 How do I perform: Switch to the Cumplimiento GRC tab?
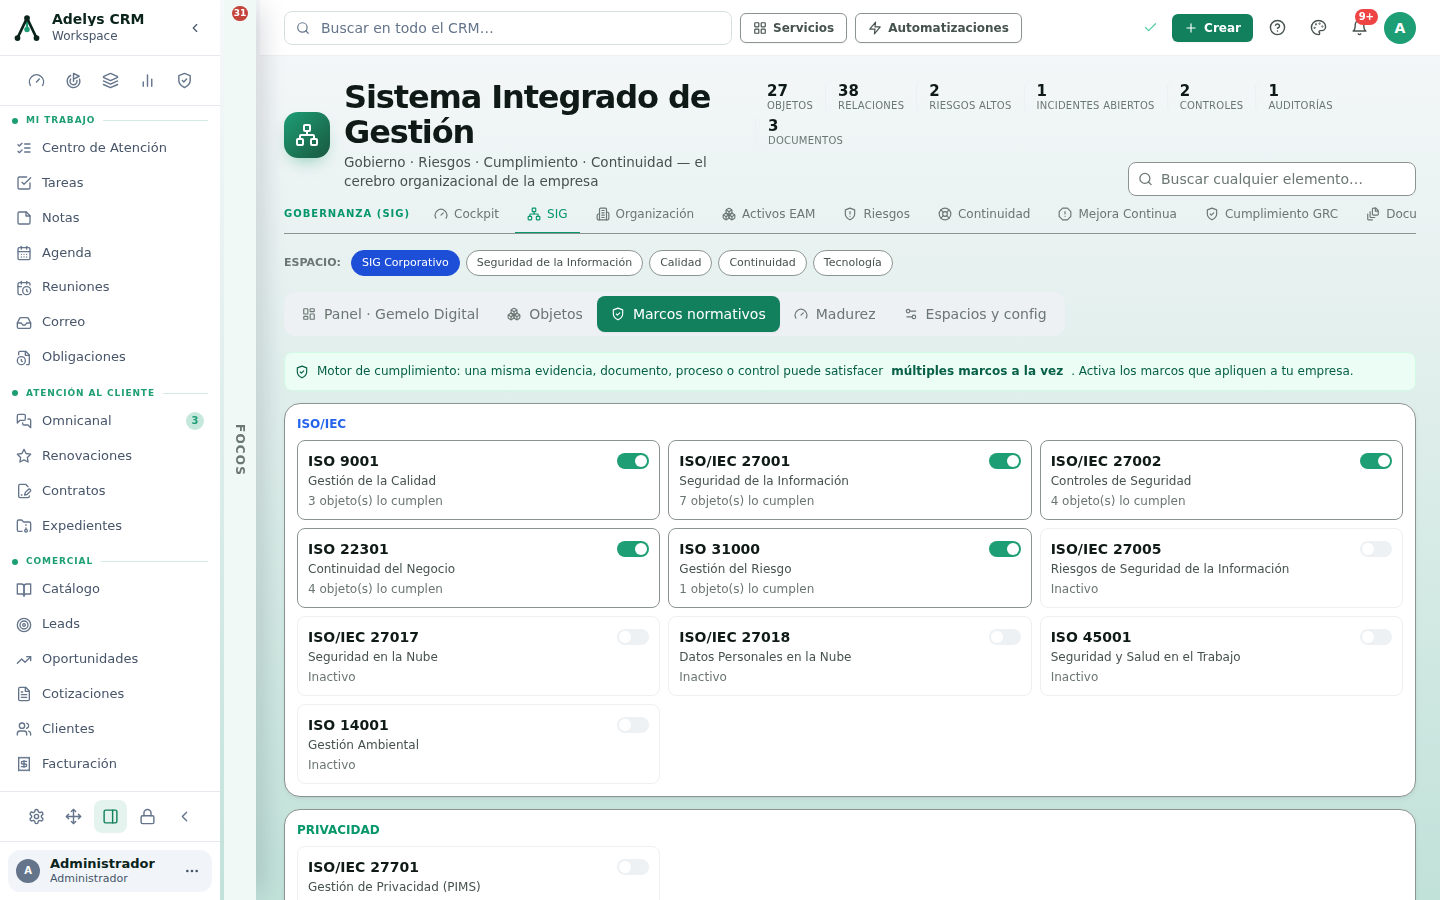tap(1272, 214)
